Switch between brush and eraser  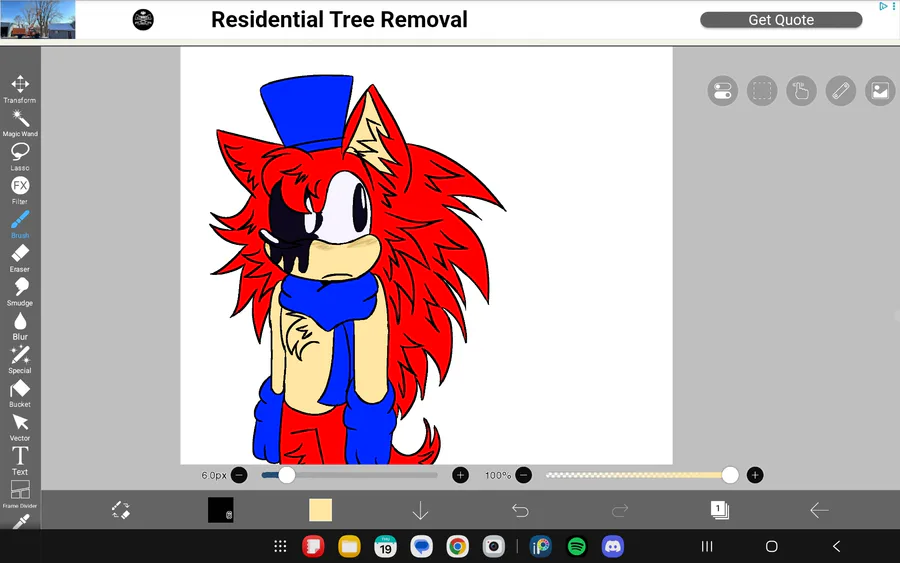coord(121,510)
